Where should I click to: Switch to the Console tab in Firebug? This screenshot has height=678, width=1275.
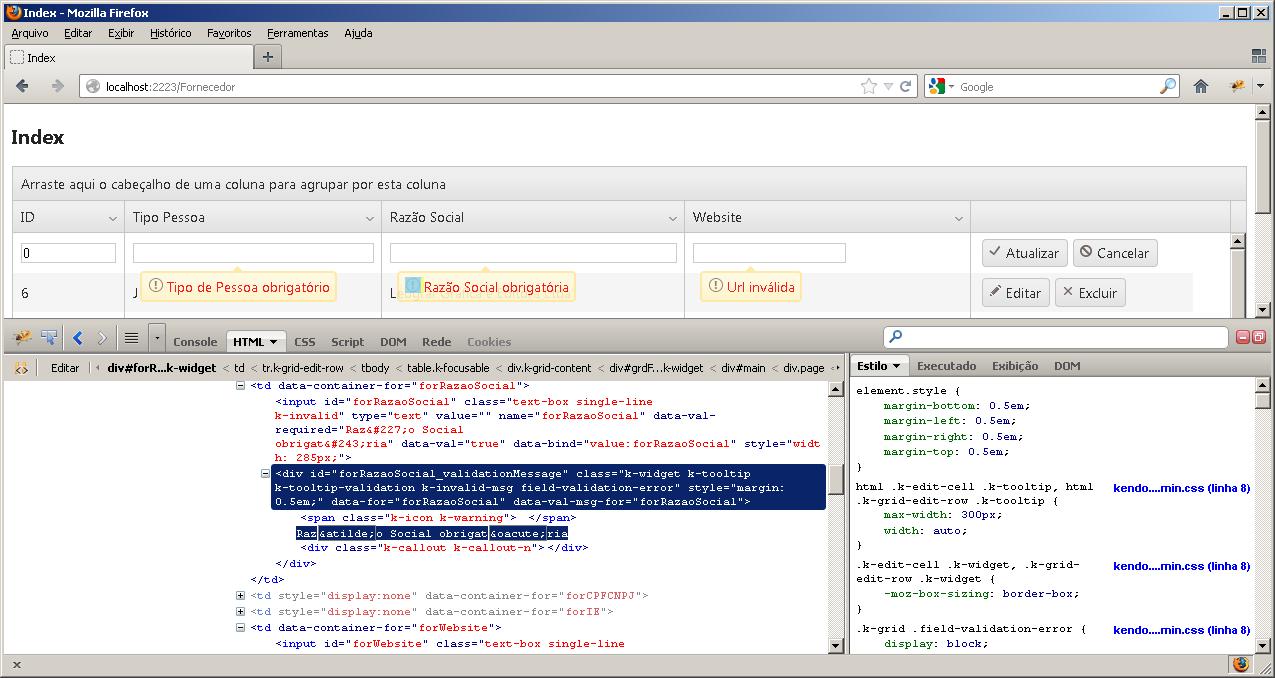[x=195, y=342]
